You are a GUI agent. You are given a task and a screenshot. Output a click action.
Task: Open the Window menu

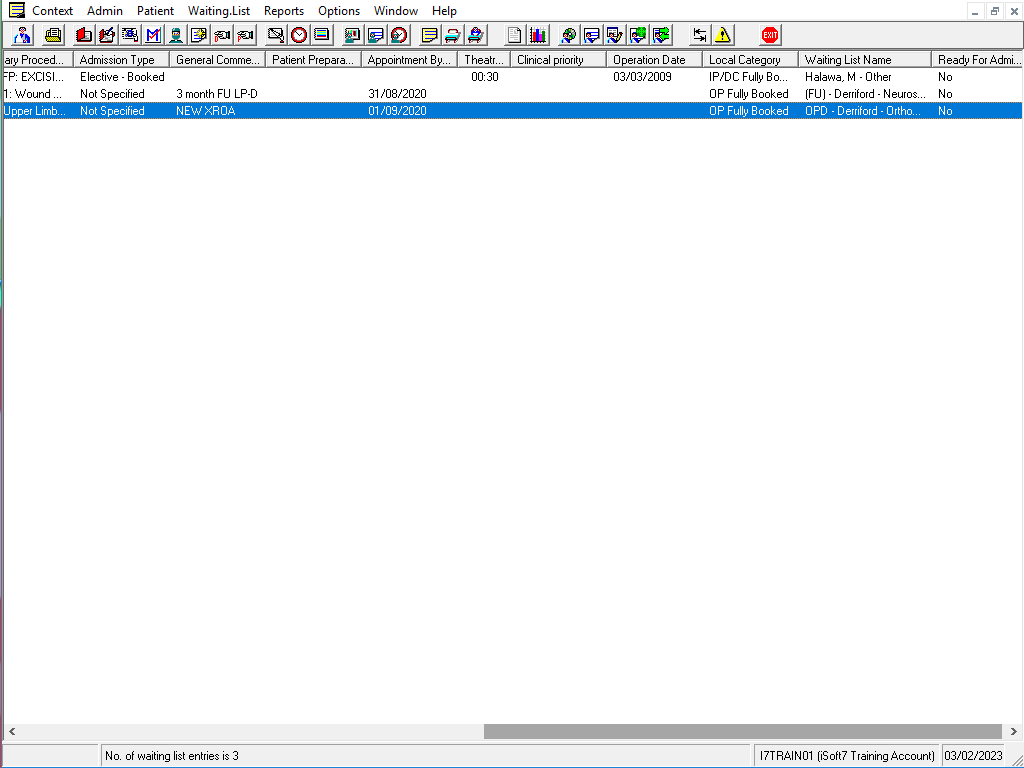click(396, 11)
